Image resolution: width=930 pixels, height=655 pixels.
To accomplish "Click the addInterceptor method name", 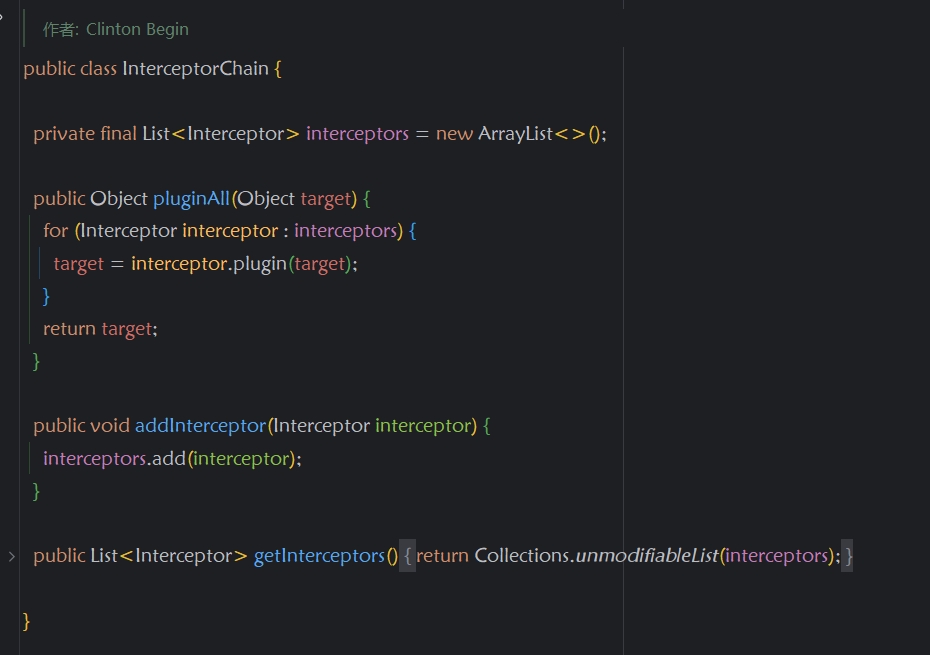I will tap(200, 426).
